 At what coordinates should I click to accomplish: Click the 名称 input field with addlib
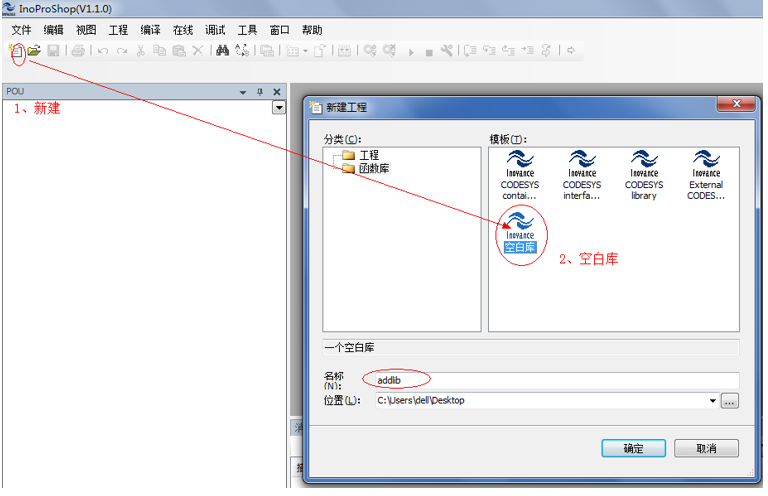point(557,380)
